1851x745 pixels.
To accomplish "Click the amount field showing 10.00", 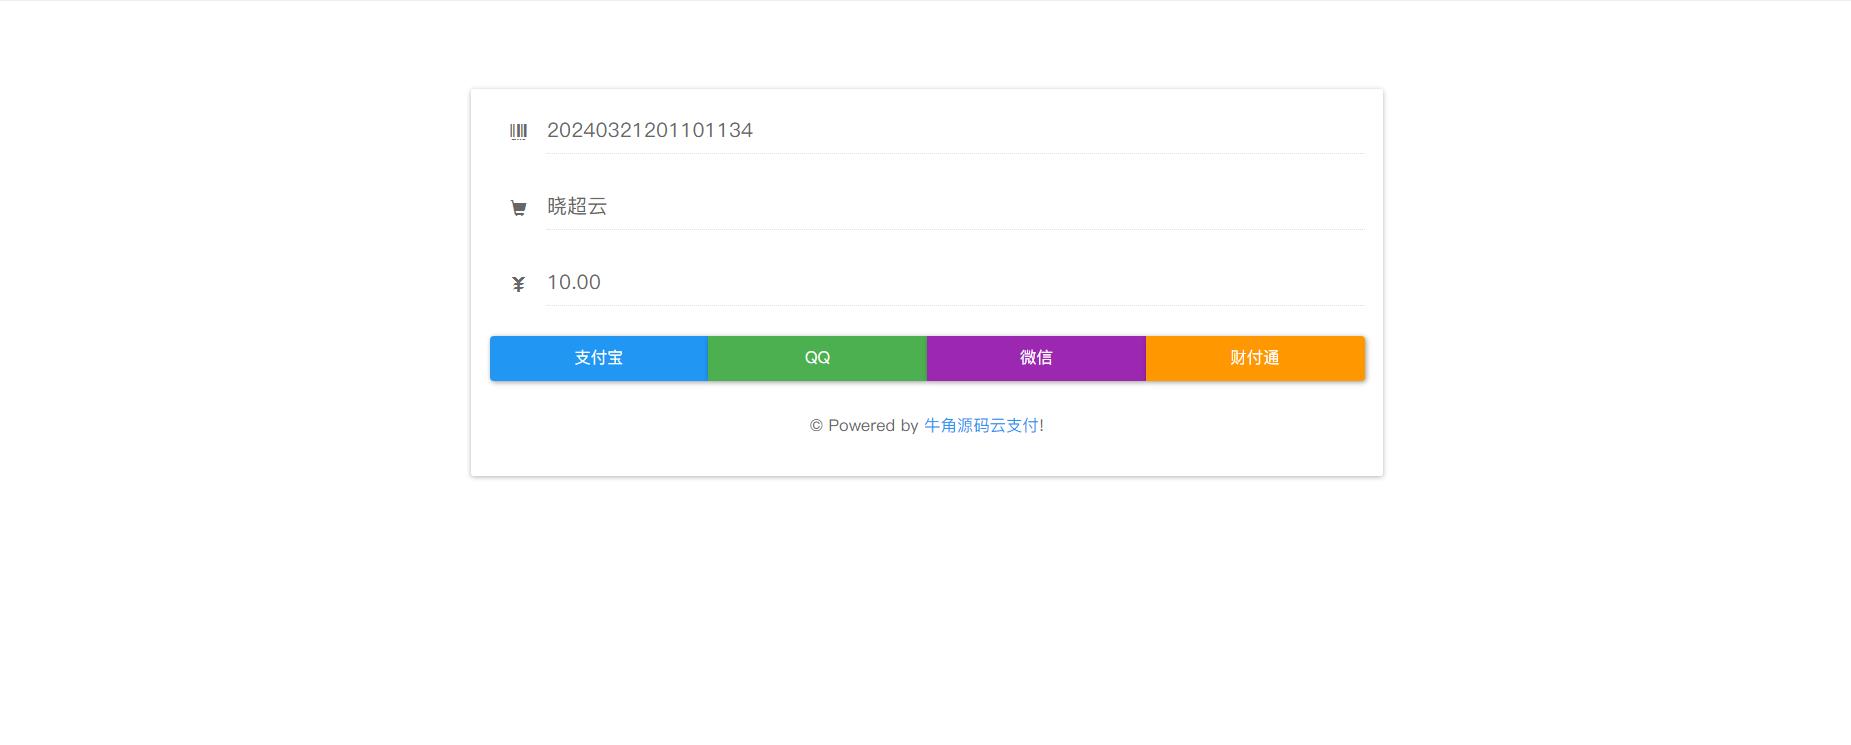I will [955, 283].
